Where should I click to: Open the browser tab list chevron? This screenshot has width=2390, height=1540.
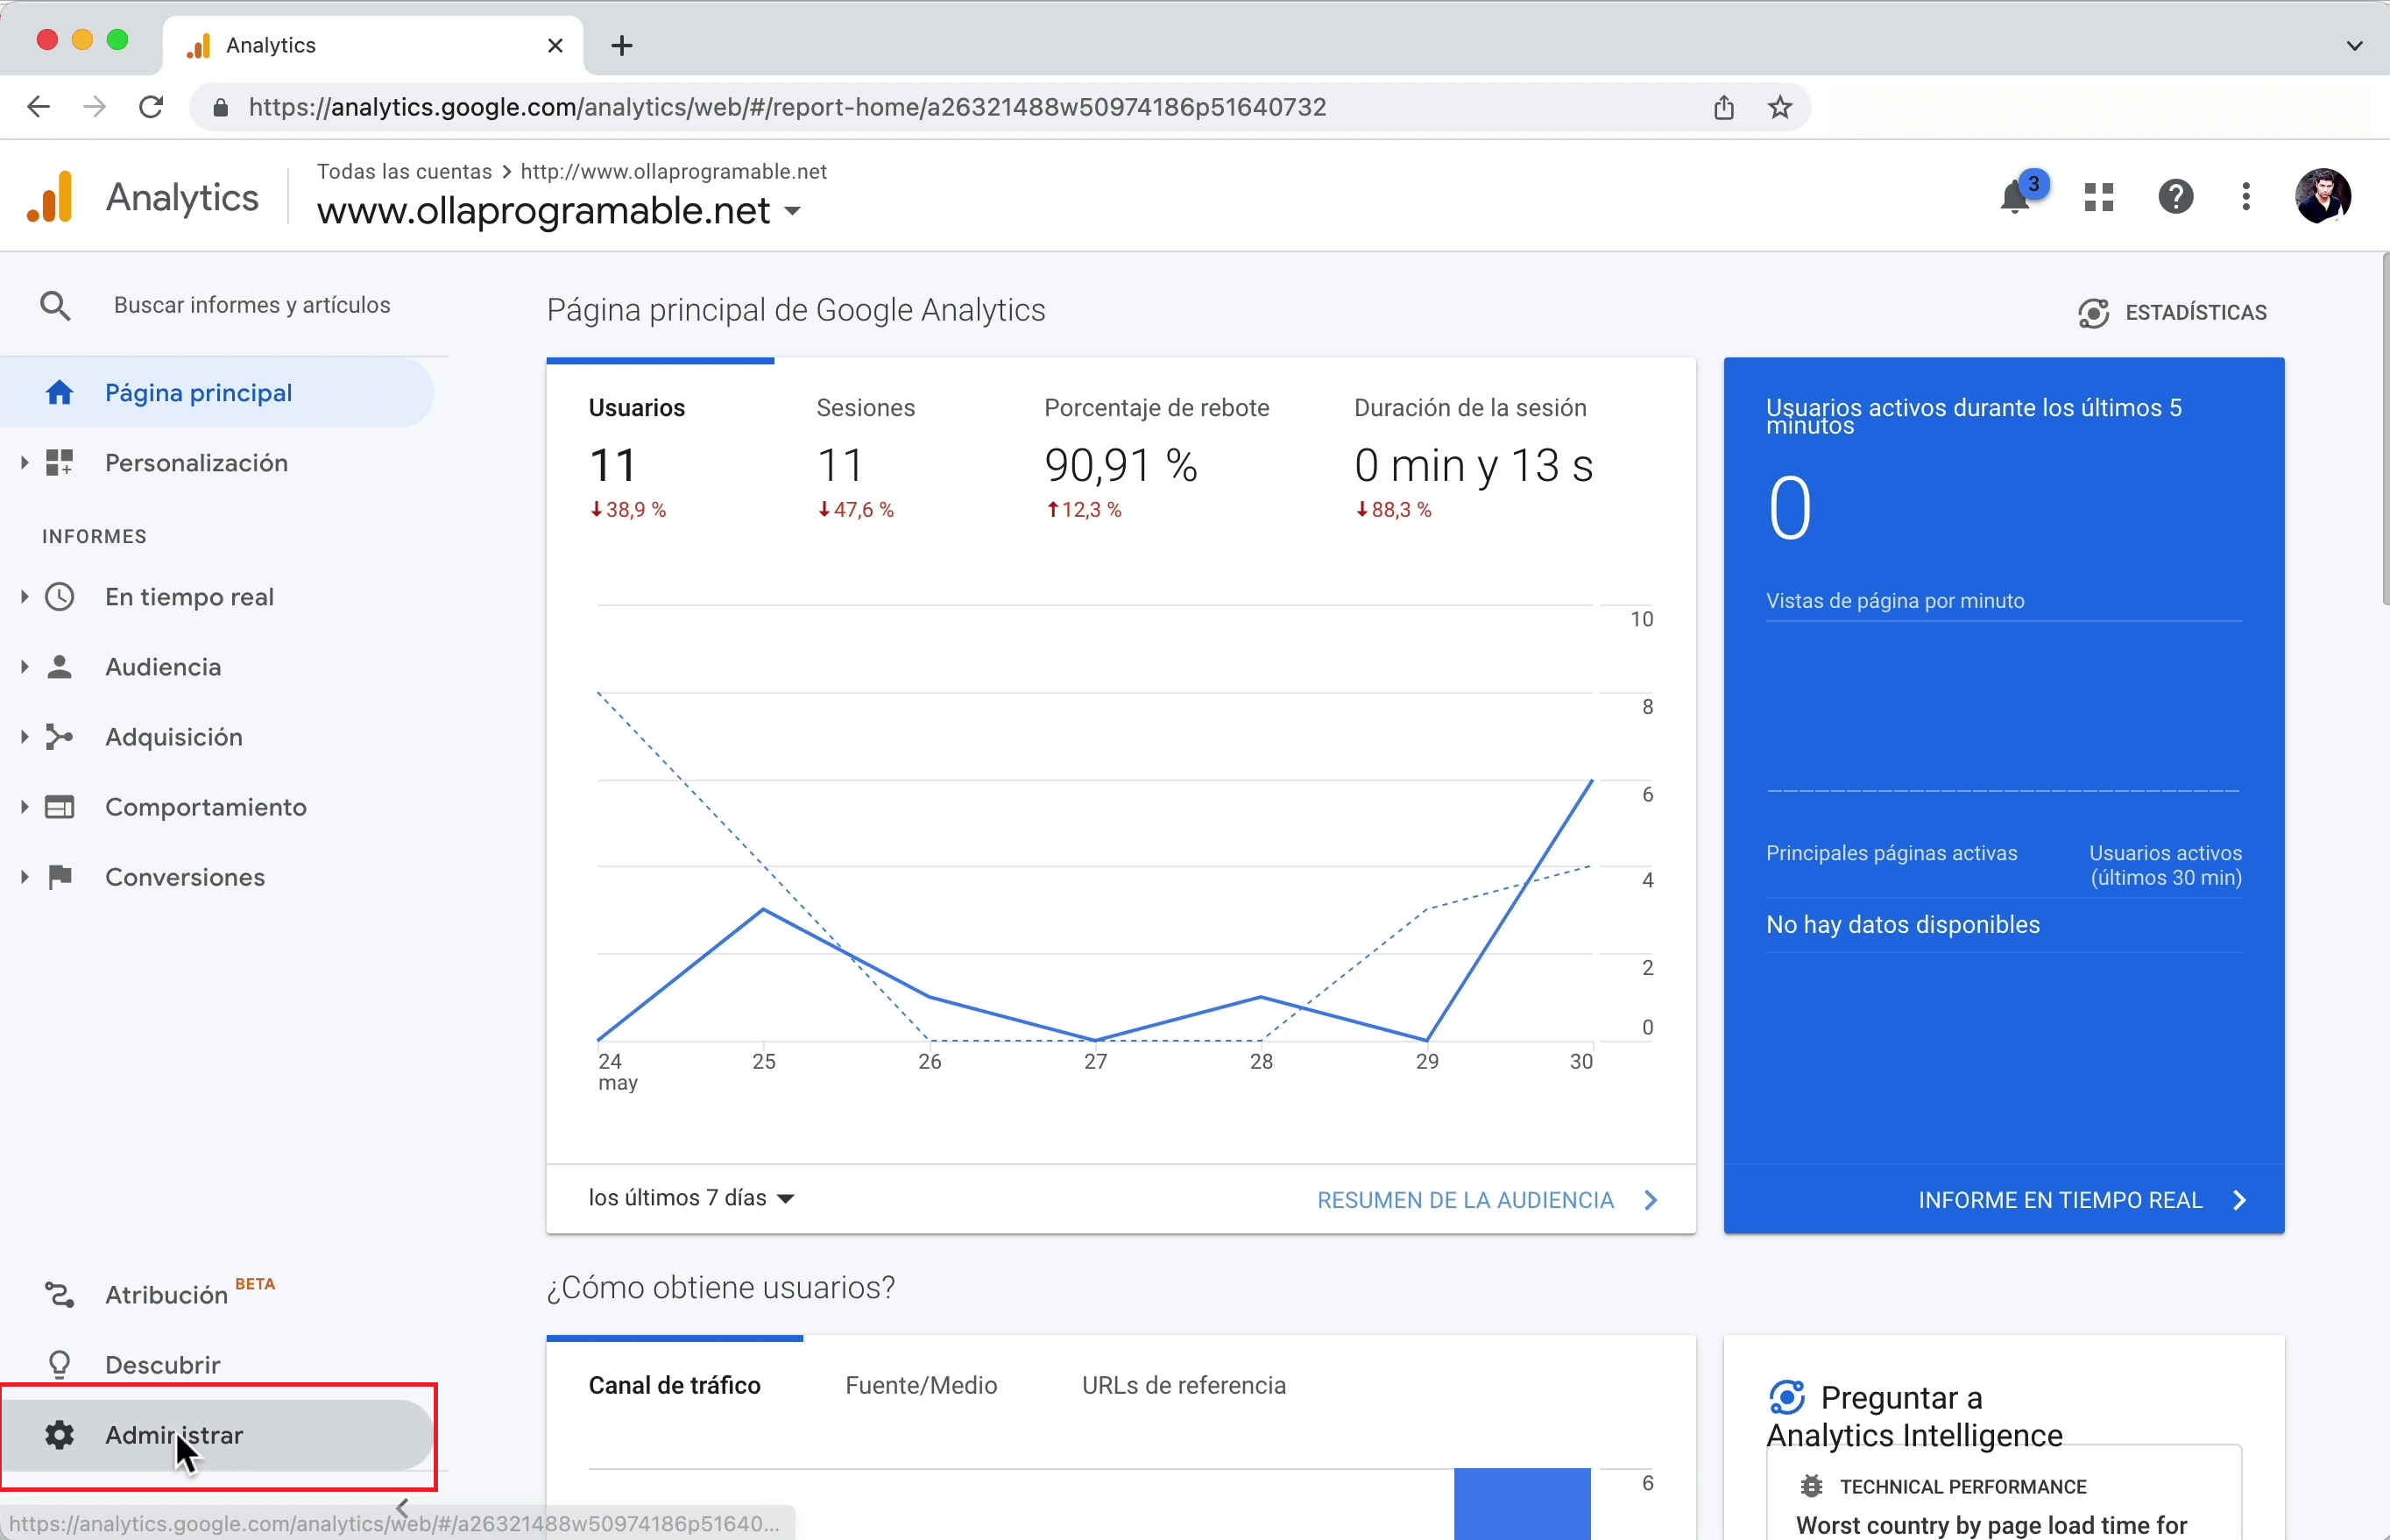click(x=2354, y=46)
